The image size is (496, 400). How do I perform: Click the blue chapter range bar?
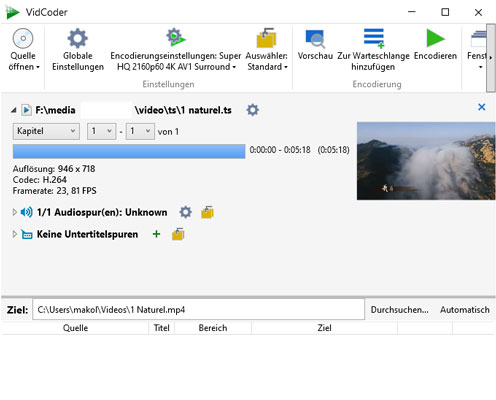coord(129,151)
